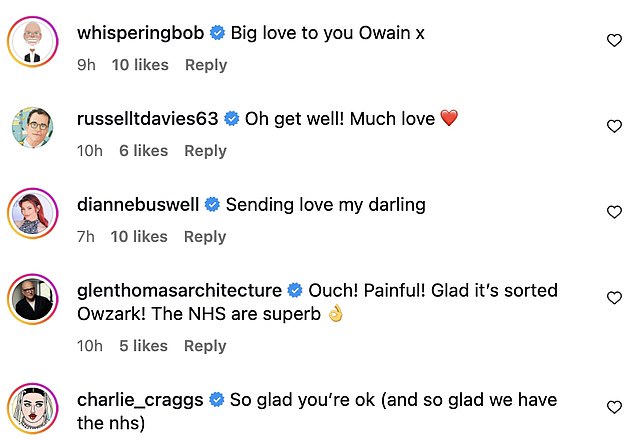Image resolution: width=634 pixels, height=441 pixels.
Task: Toggle the heart on dianne buswell's comment
Action: pos(615,212)
